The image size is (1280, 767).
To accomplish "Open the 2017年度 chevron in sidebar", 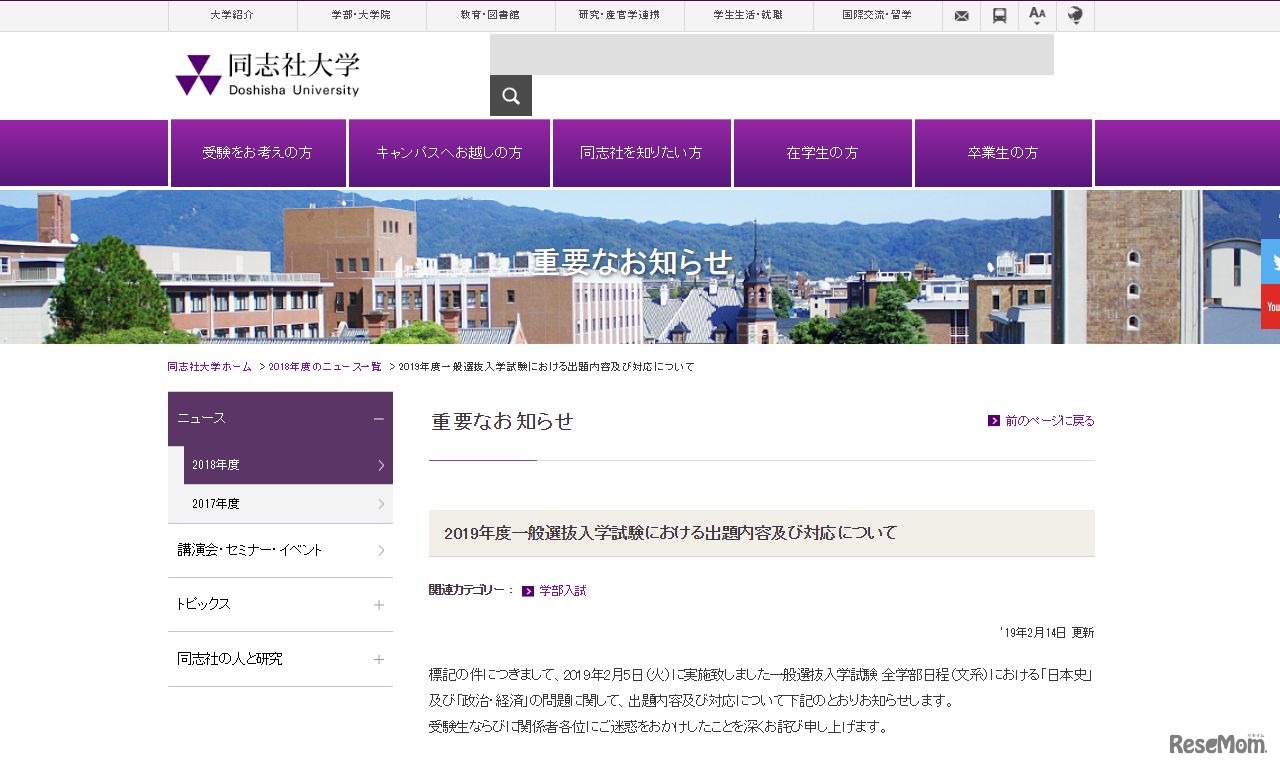I will tap(378, 503).
